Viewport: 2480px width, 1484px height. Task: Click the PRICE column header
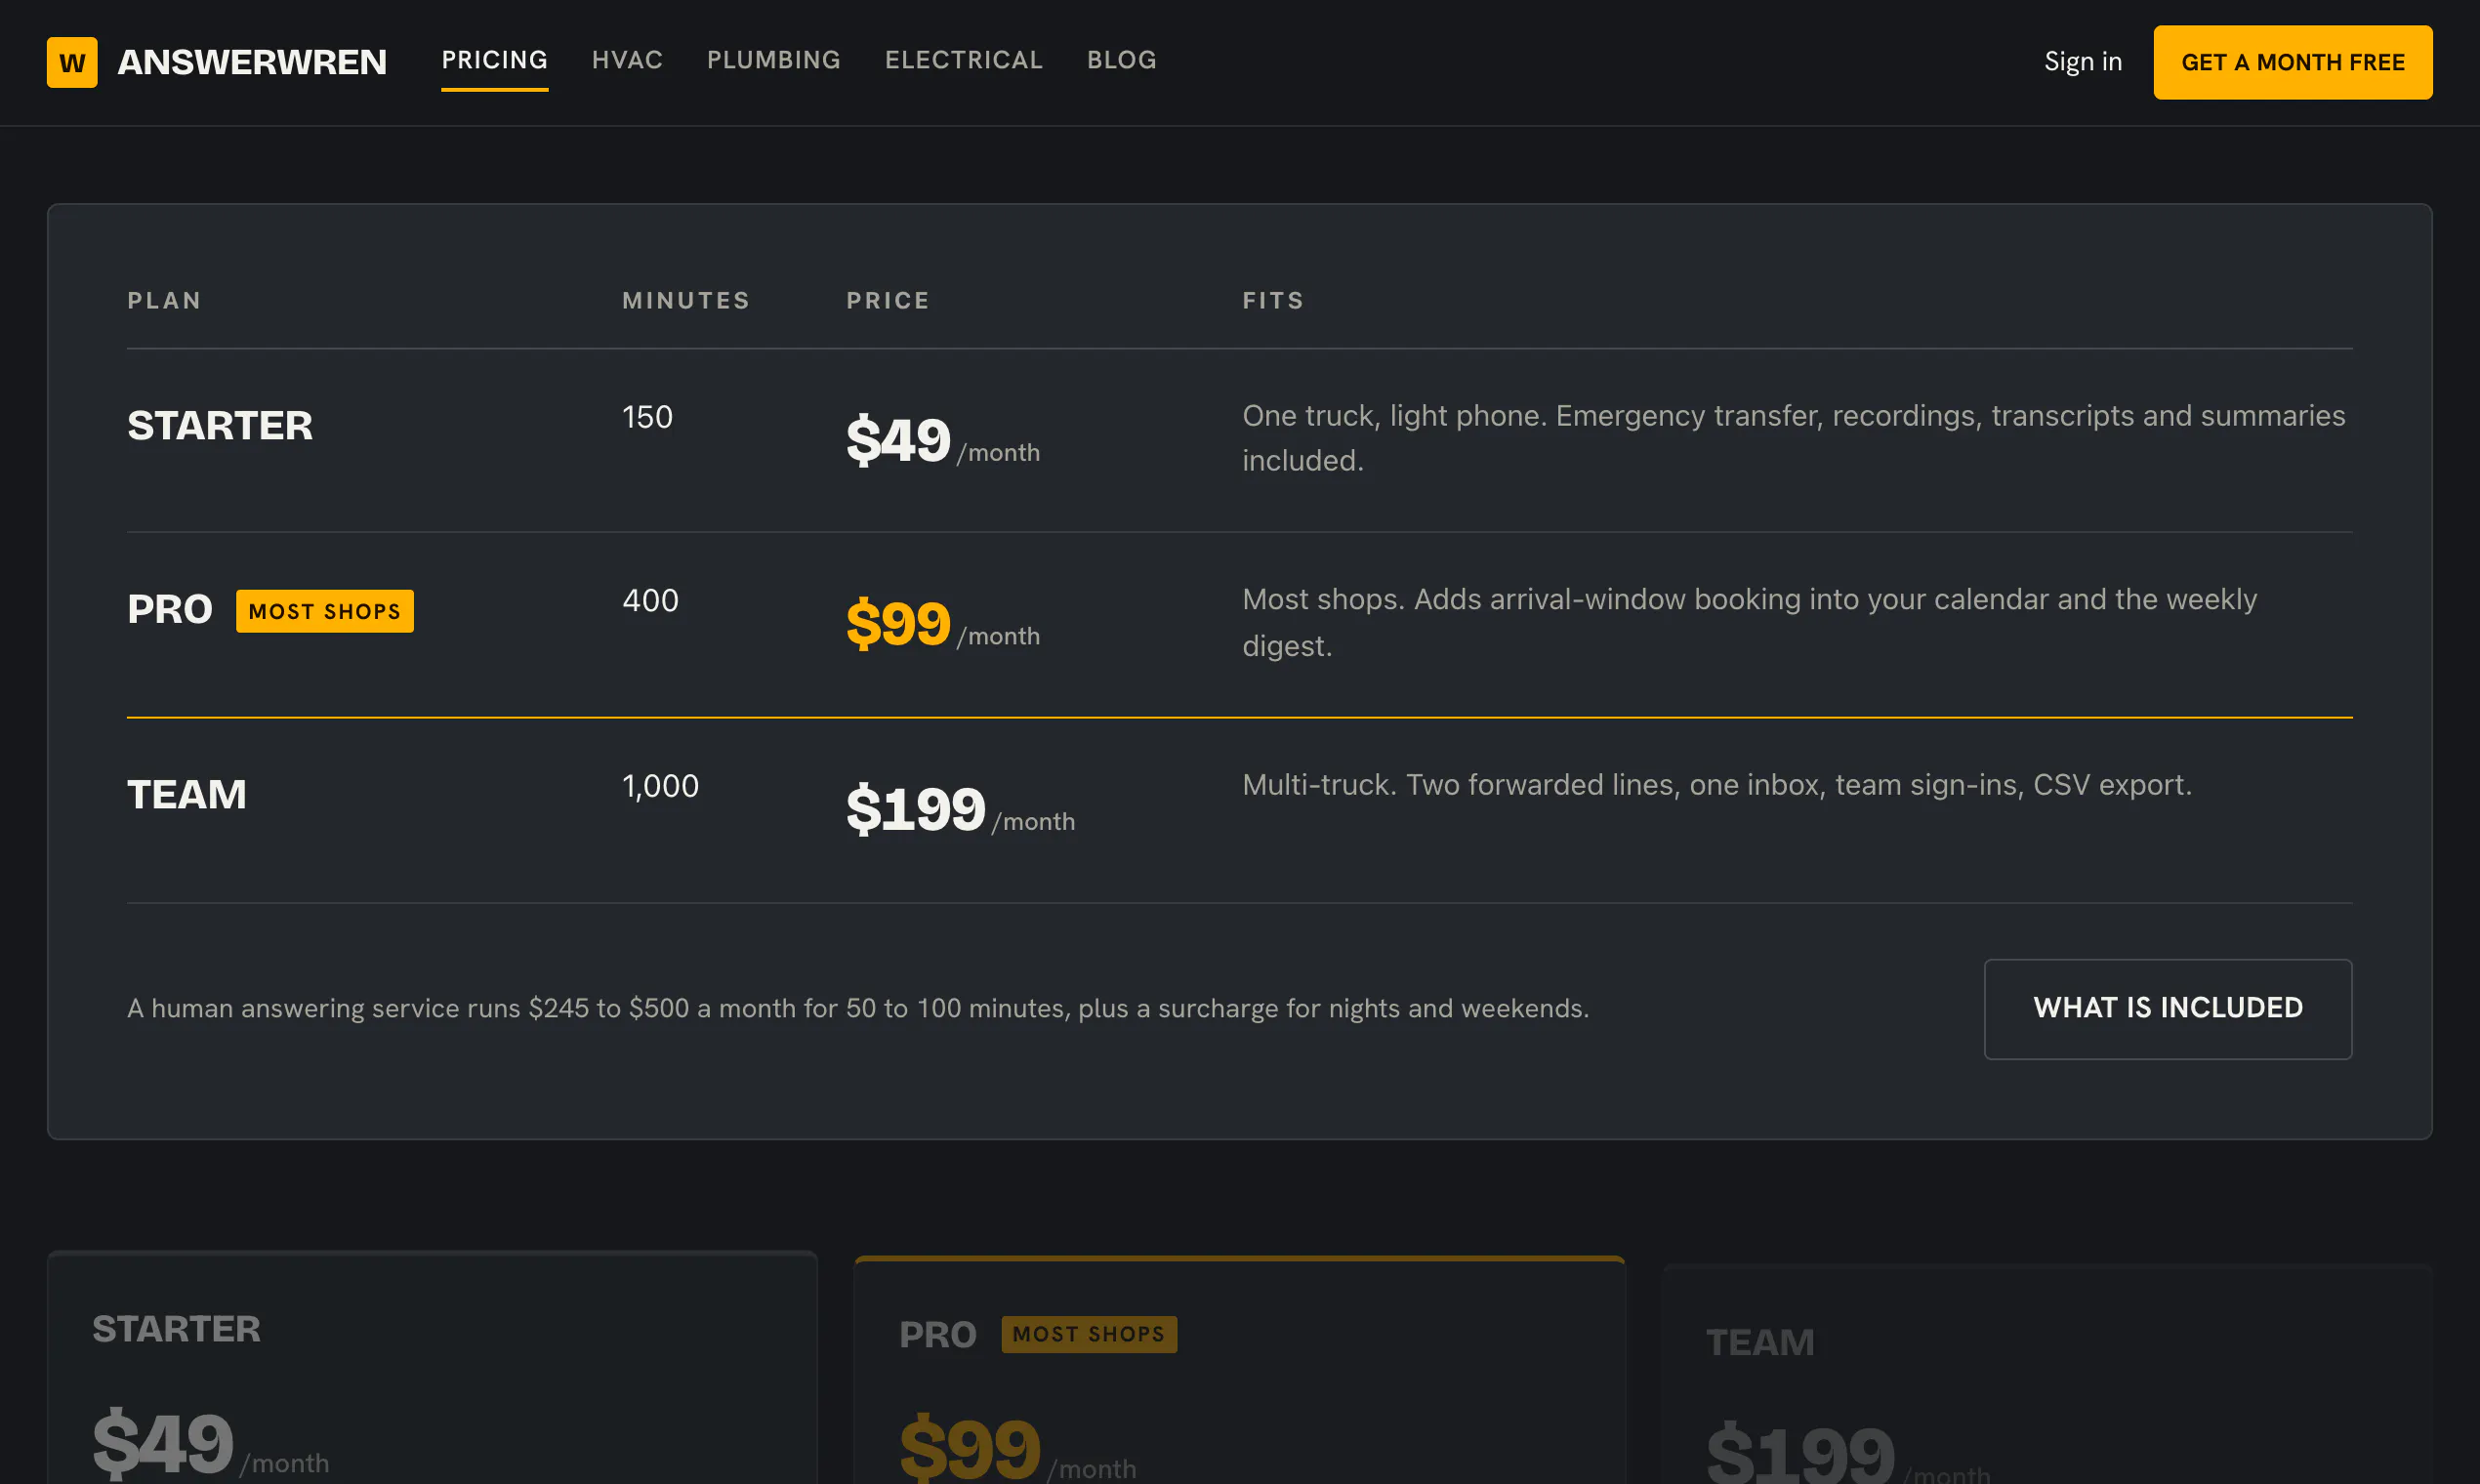888,300
